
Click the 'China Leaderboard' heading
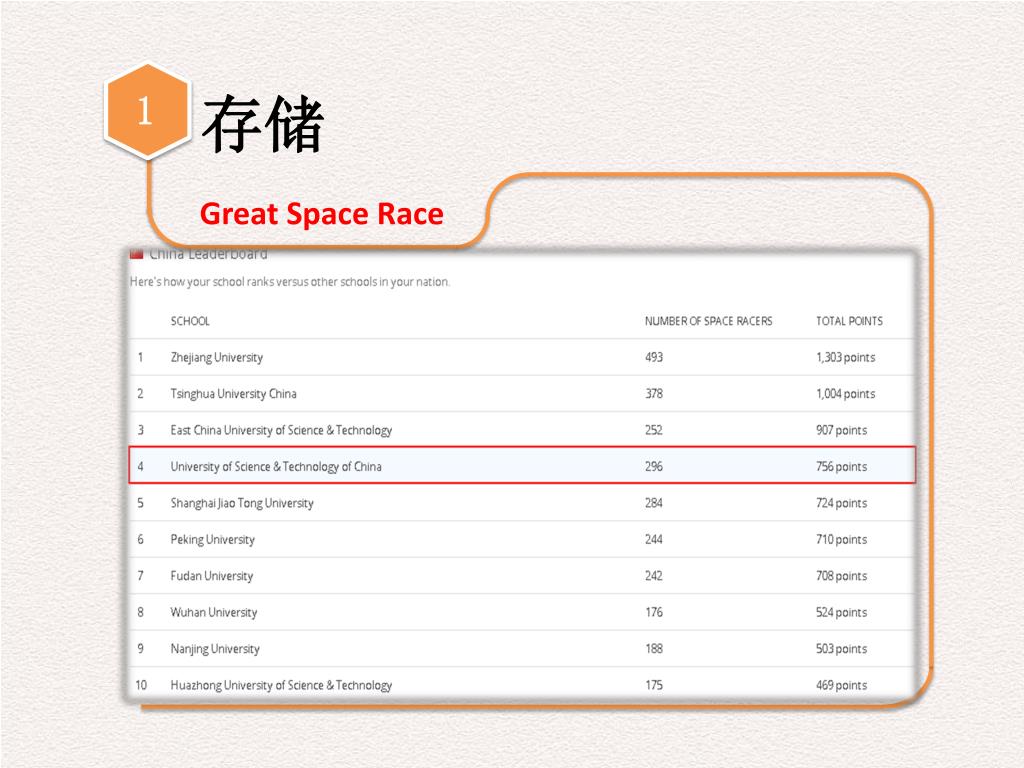point(208,254)
